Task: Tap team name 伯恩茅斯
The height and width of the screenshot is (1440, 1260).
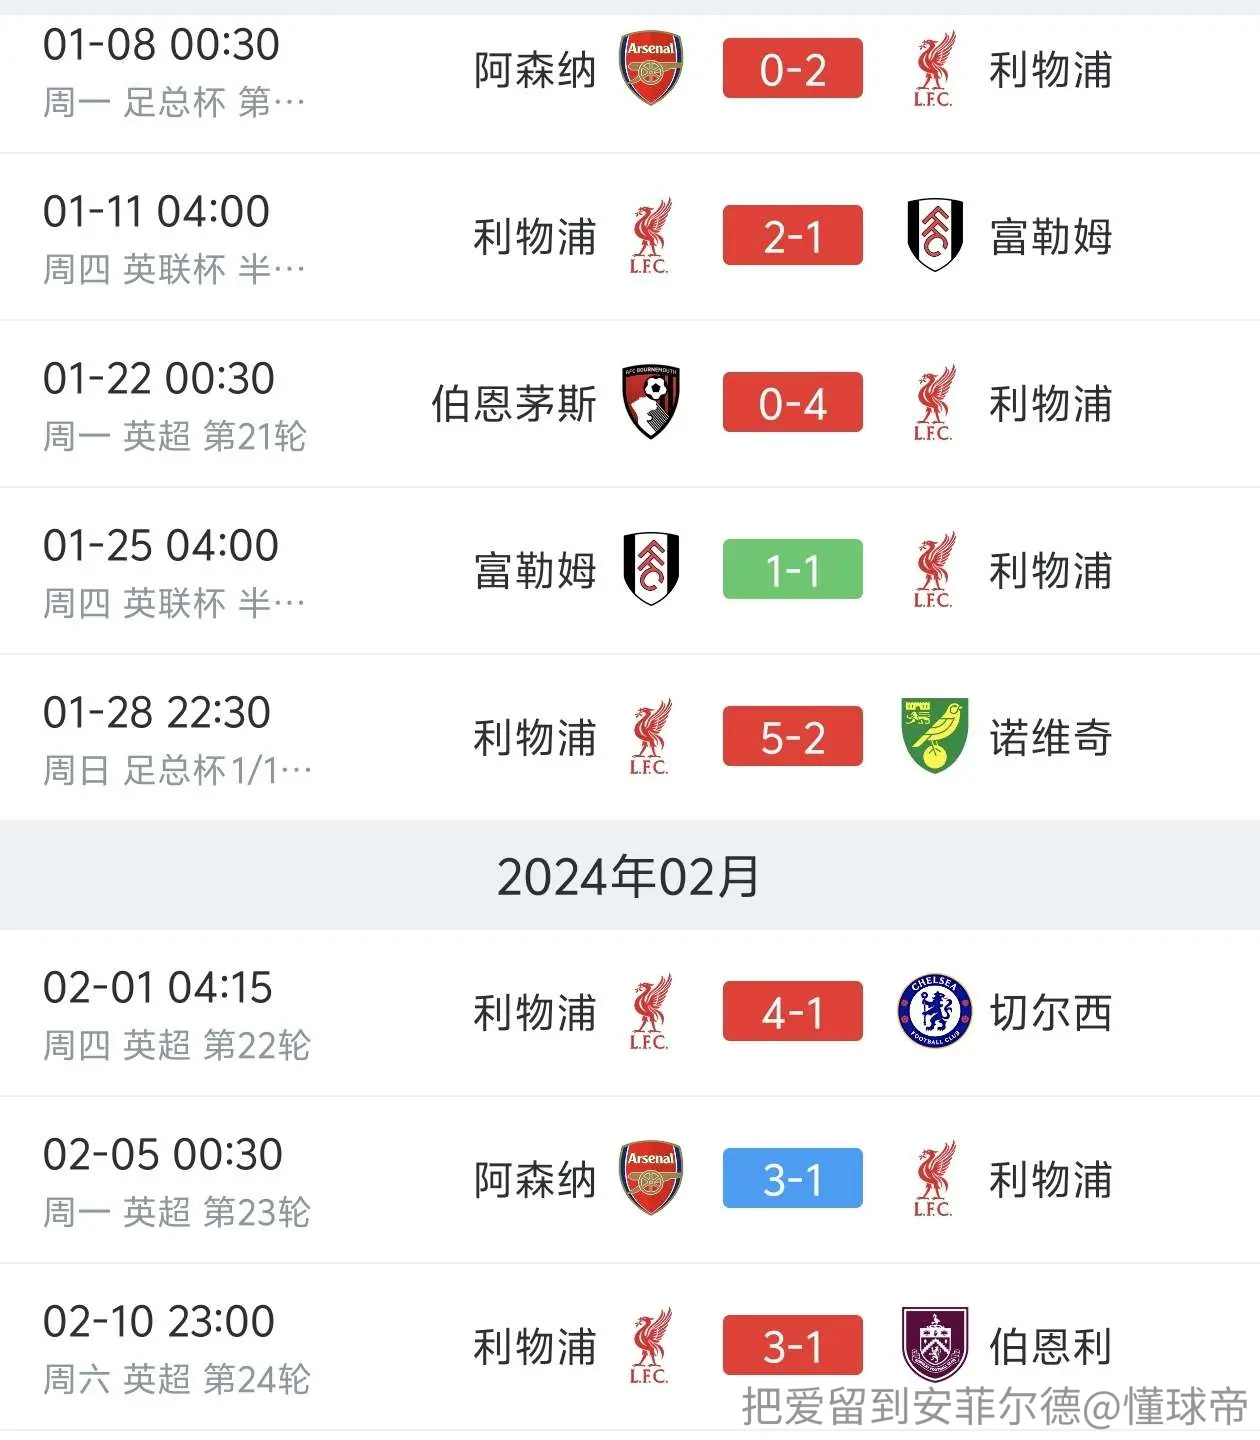Action: (x=514, y=403)
